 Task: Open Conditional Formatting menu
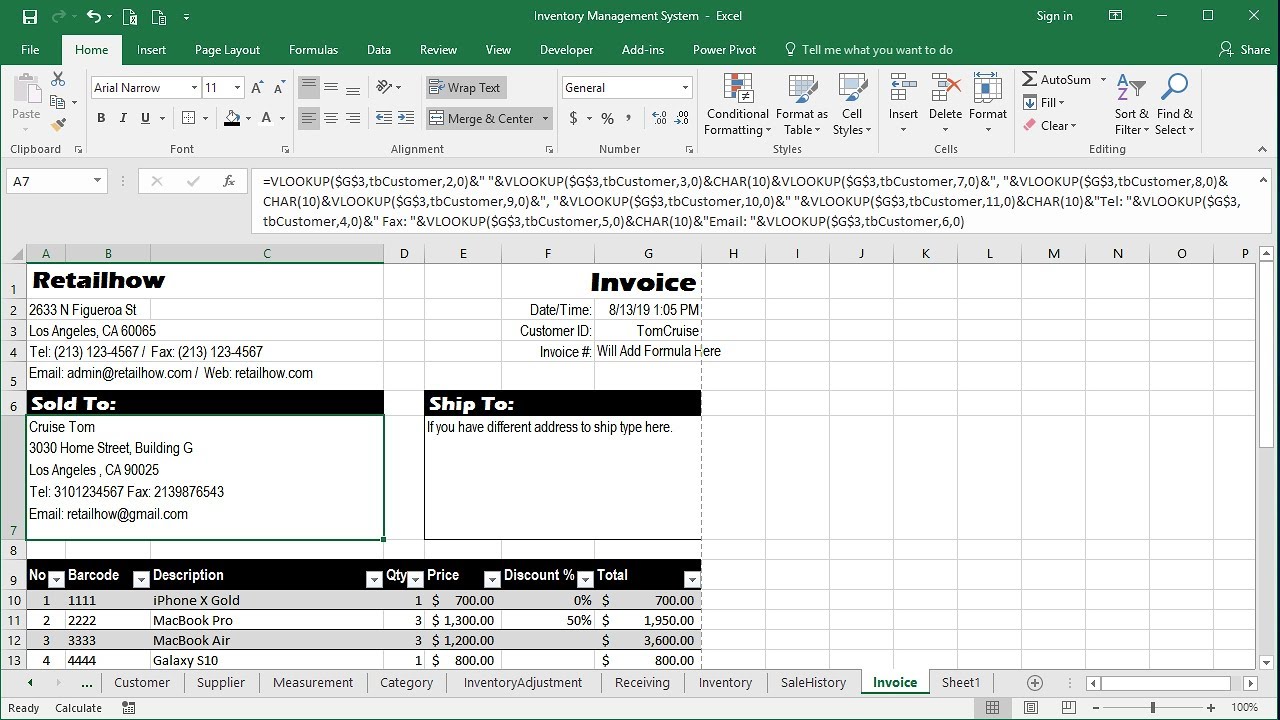pyautogui.click(x=737, y=104)
